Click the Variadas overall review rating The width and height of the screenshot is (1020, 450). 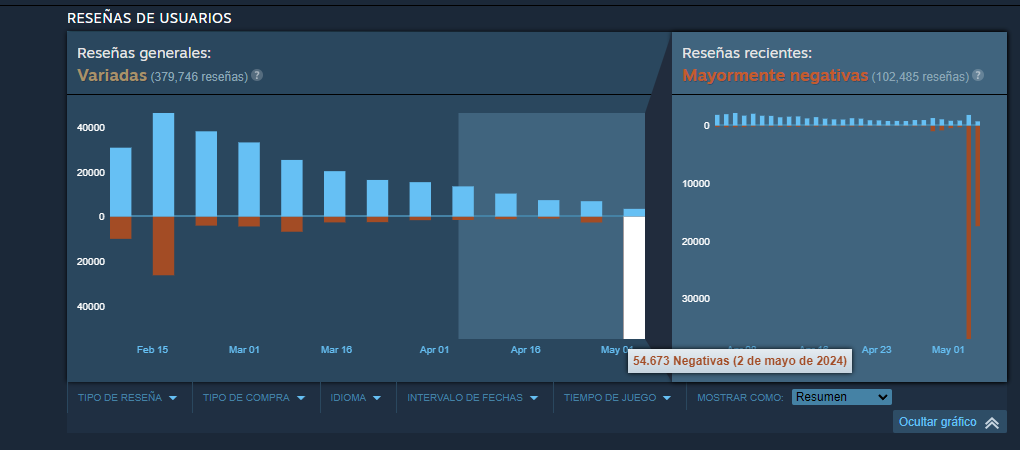pos(112,75)
